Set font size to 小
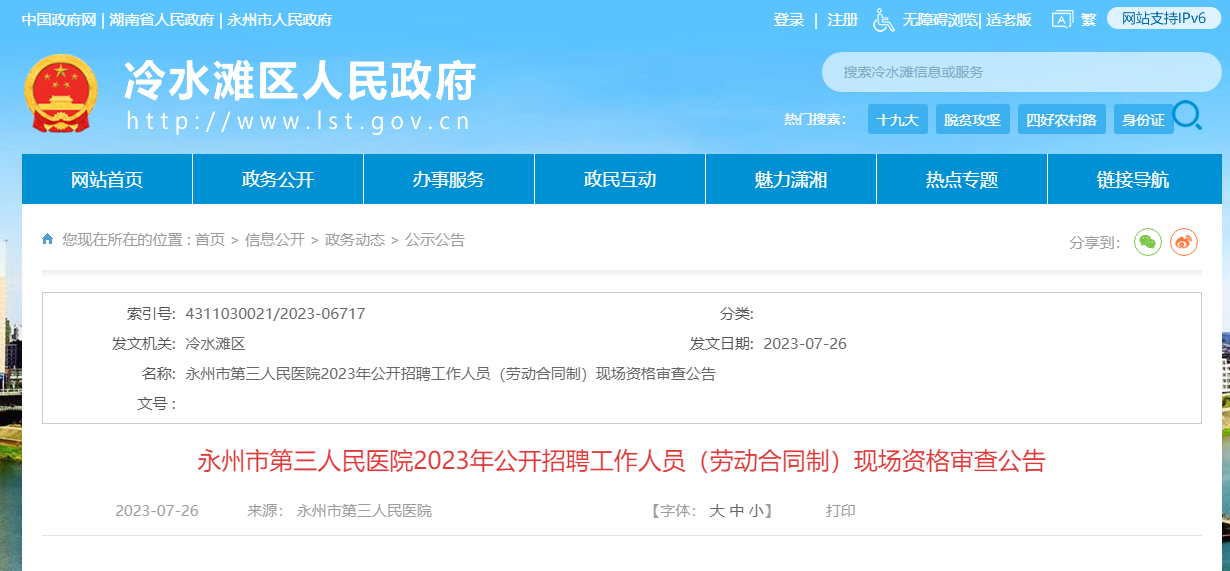 coord(757,511)
